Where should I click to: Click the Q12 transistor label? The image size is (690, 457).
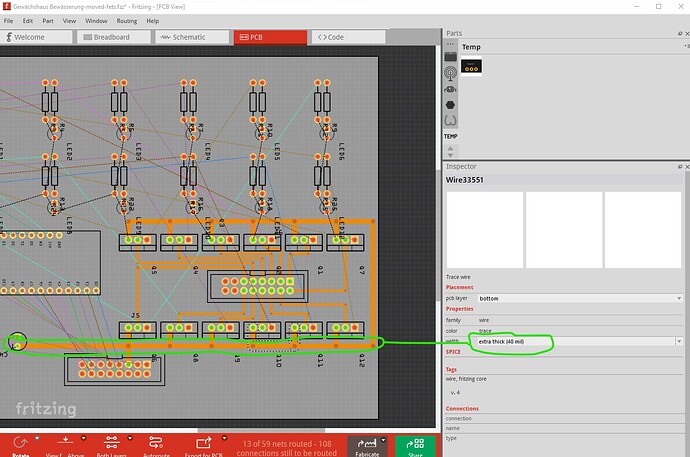pos(362,360)
